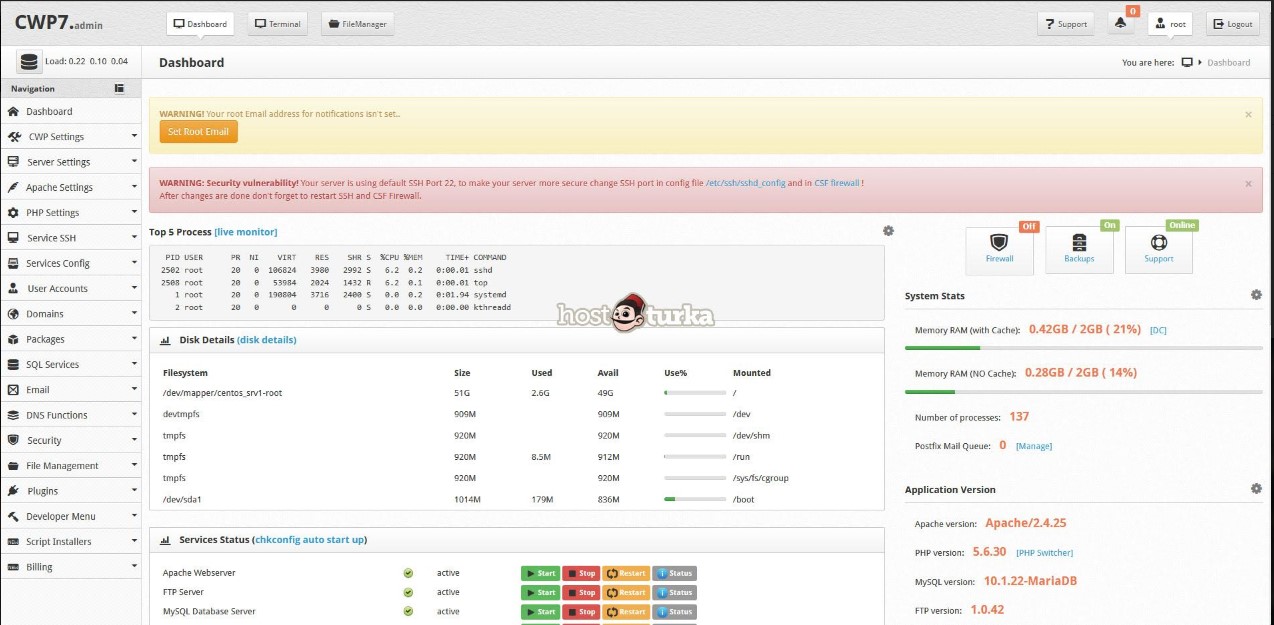Open System Stats settings gear

coord(1256,295)
